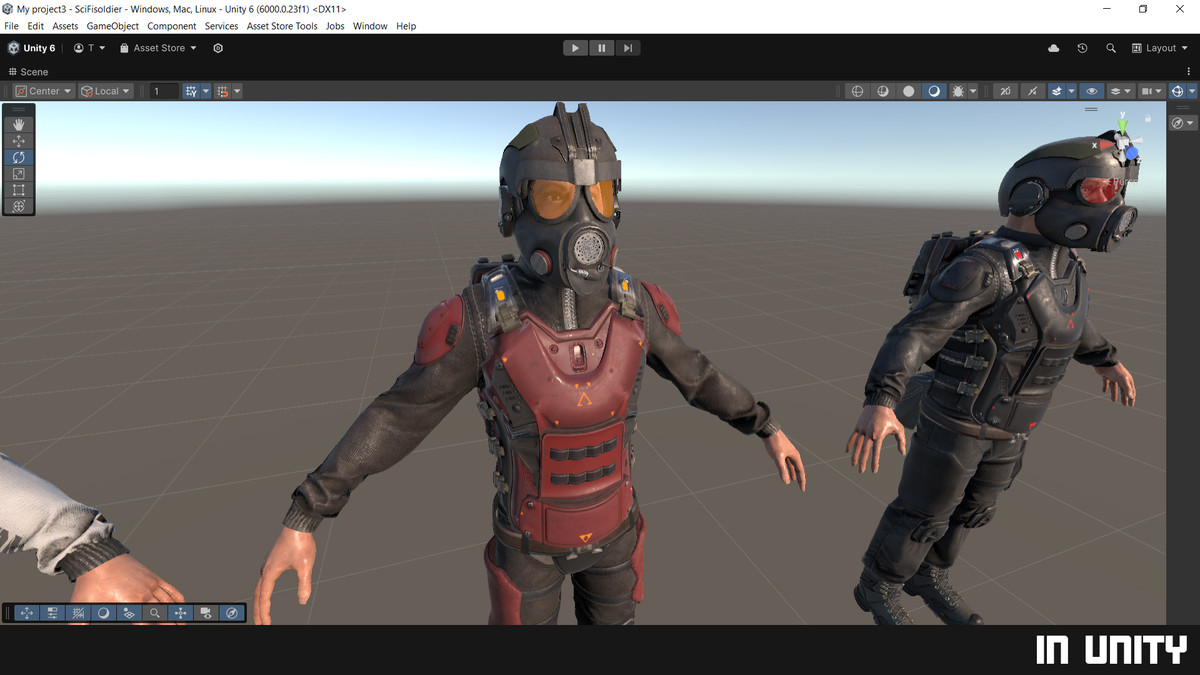Click the Step frame button
This screenshot has width=1200, height=675.
point(627,48)
